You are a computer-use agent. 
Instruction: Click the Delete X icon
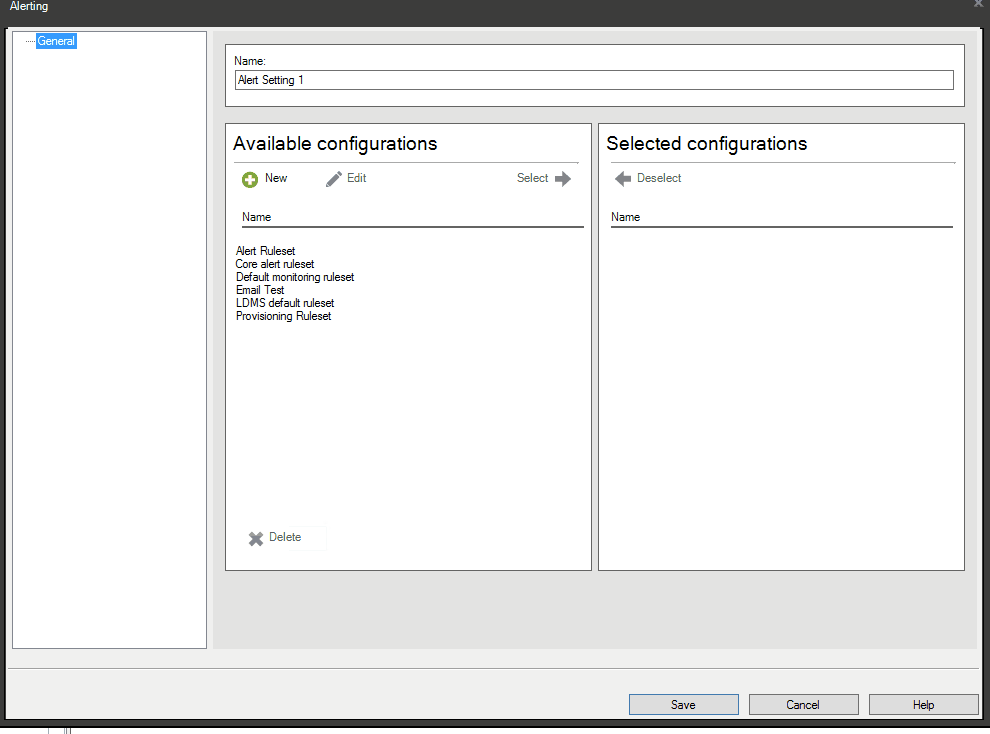[257, 538]
